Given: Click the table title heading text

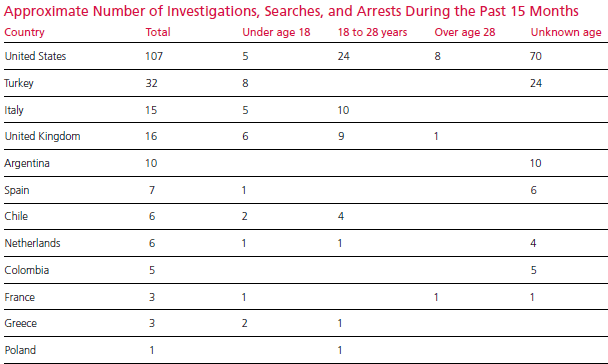Looking at the screenshot, I should point(291,11).
